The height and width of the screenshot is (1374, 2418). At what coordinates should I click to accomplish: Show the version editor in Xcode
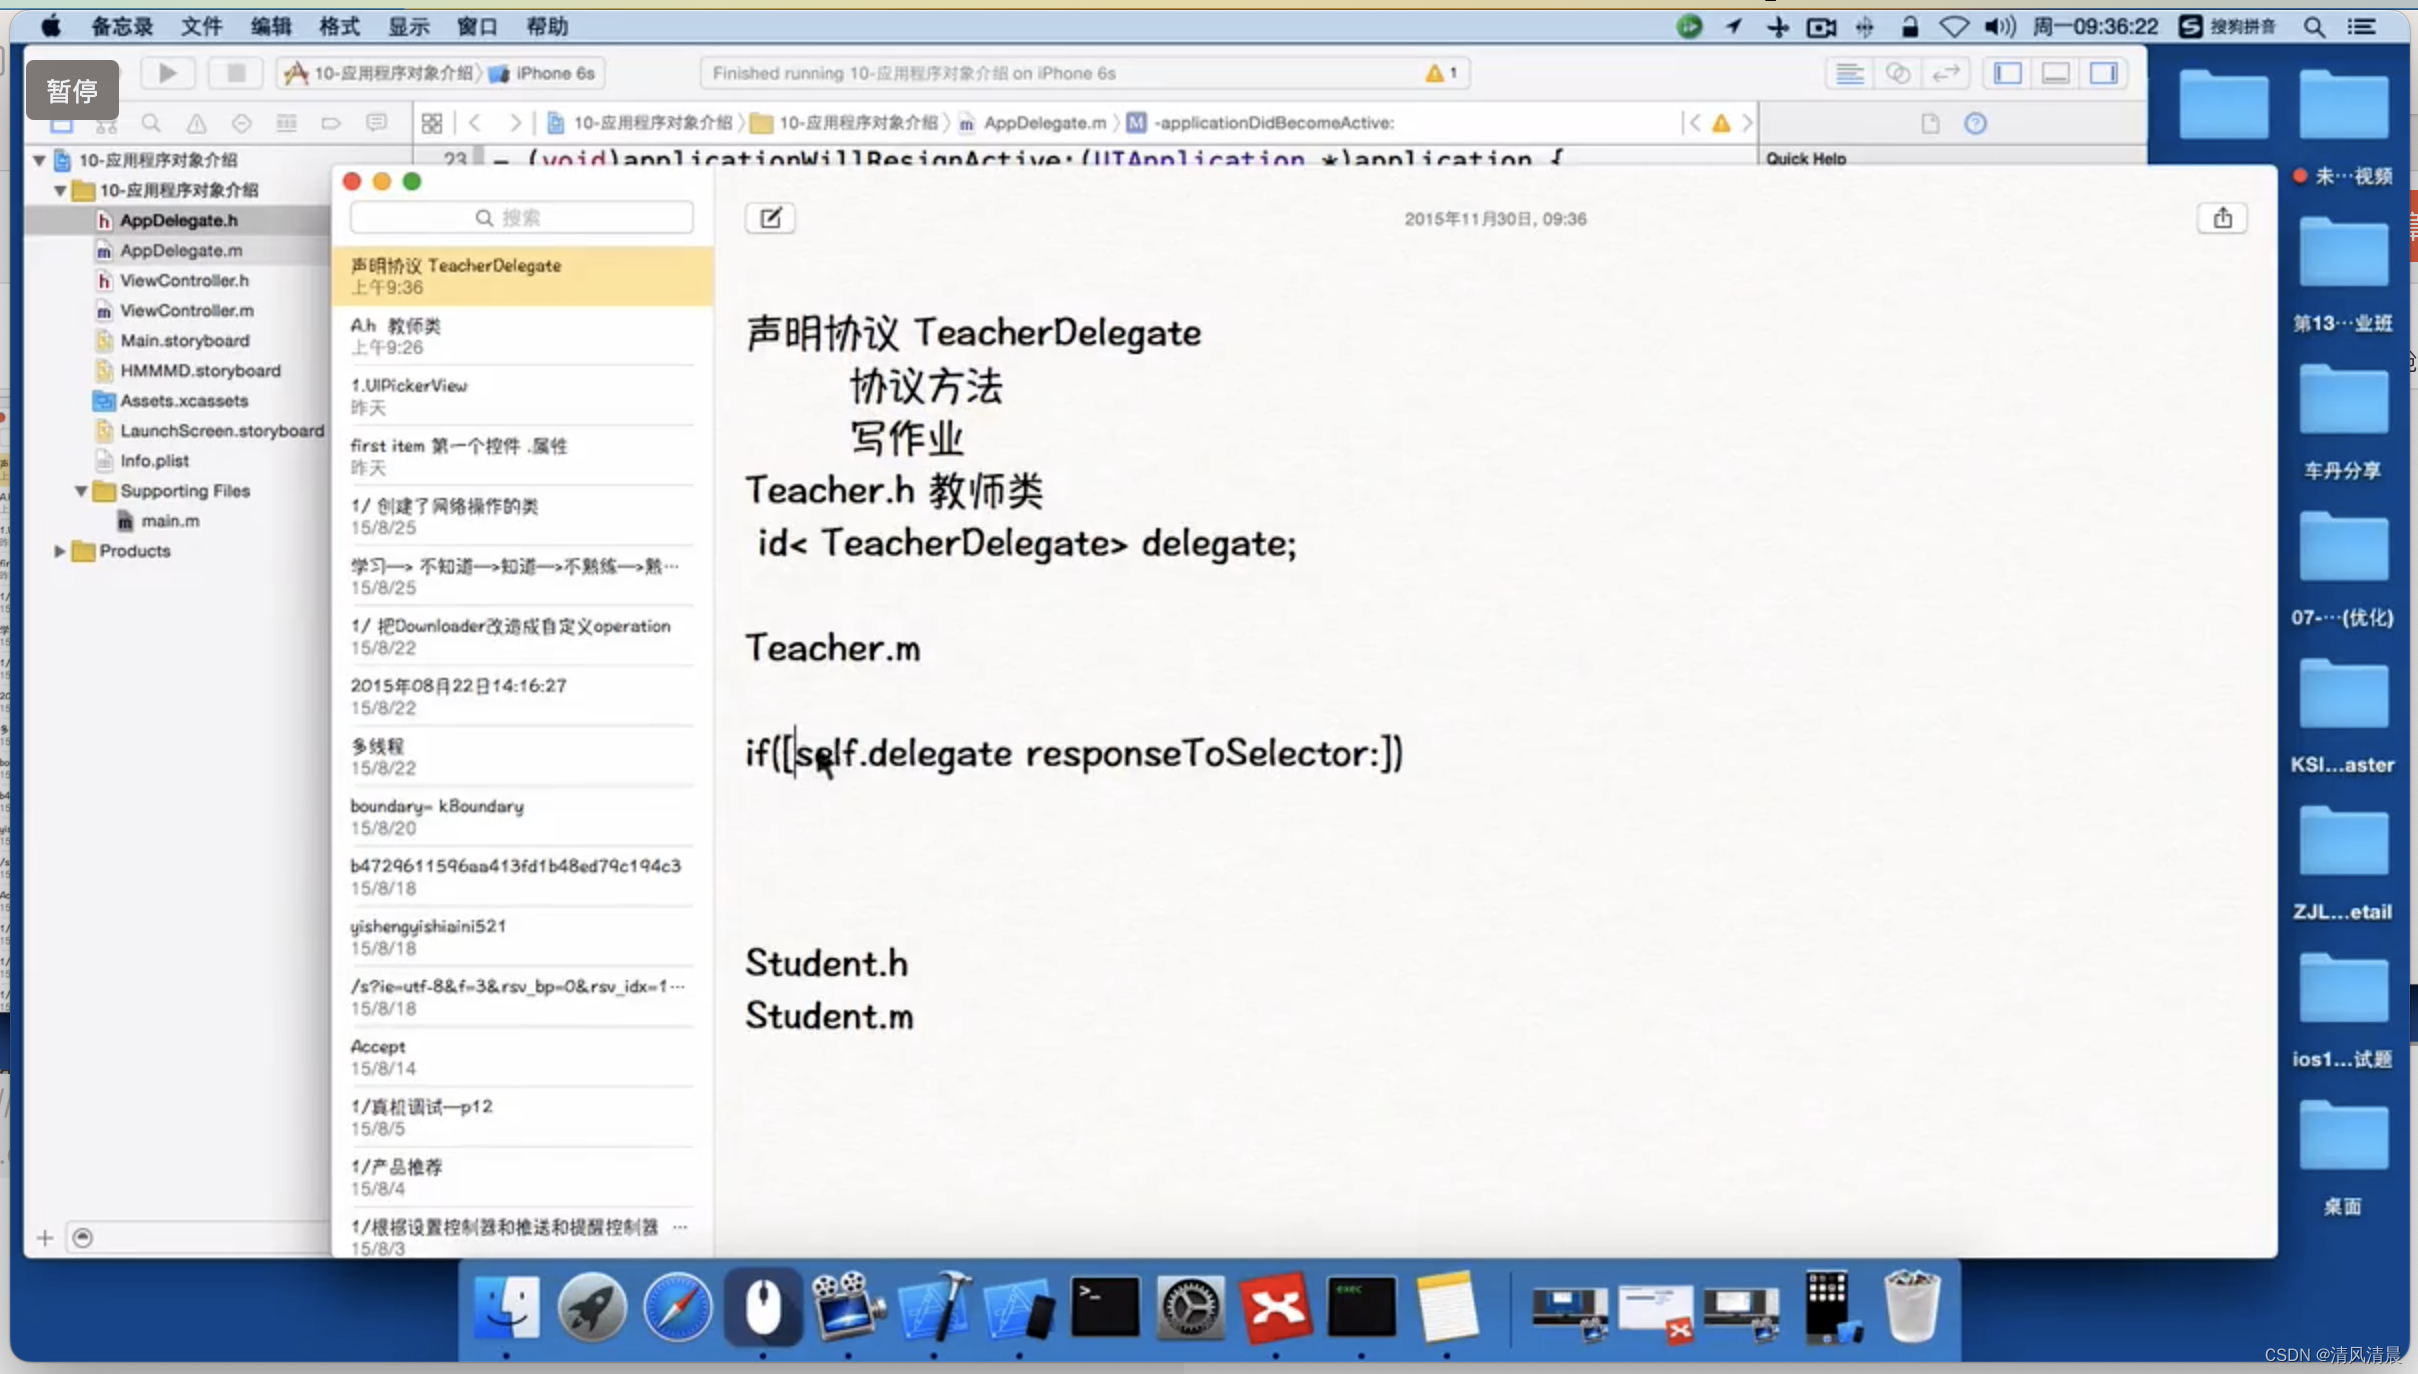tap(1945, 73)
